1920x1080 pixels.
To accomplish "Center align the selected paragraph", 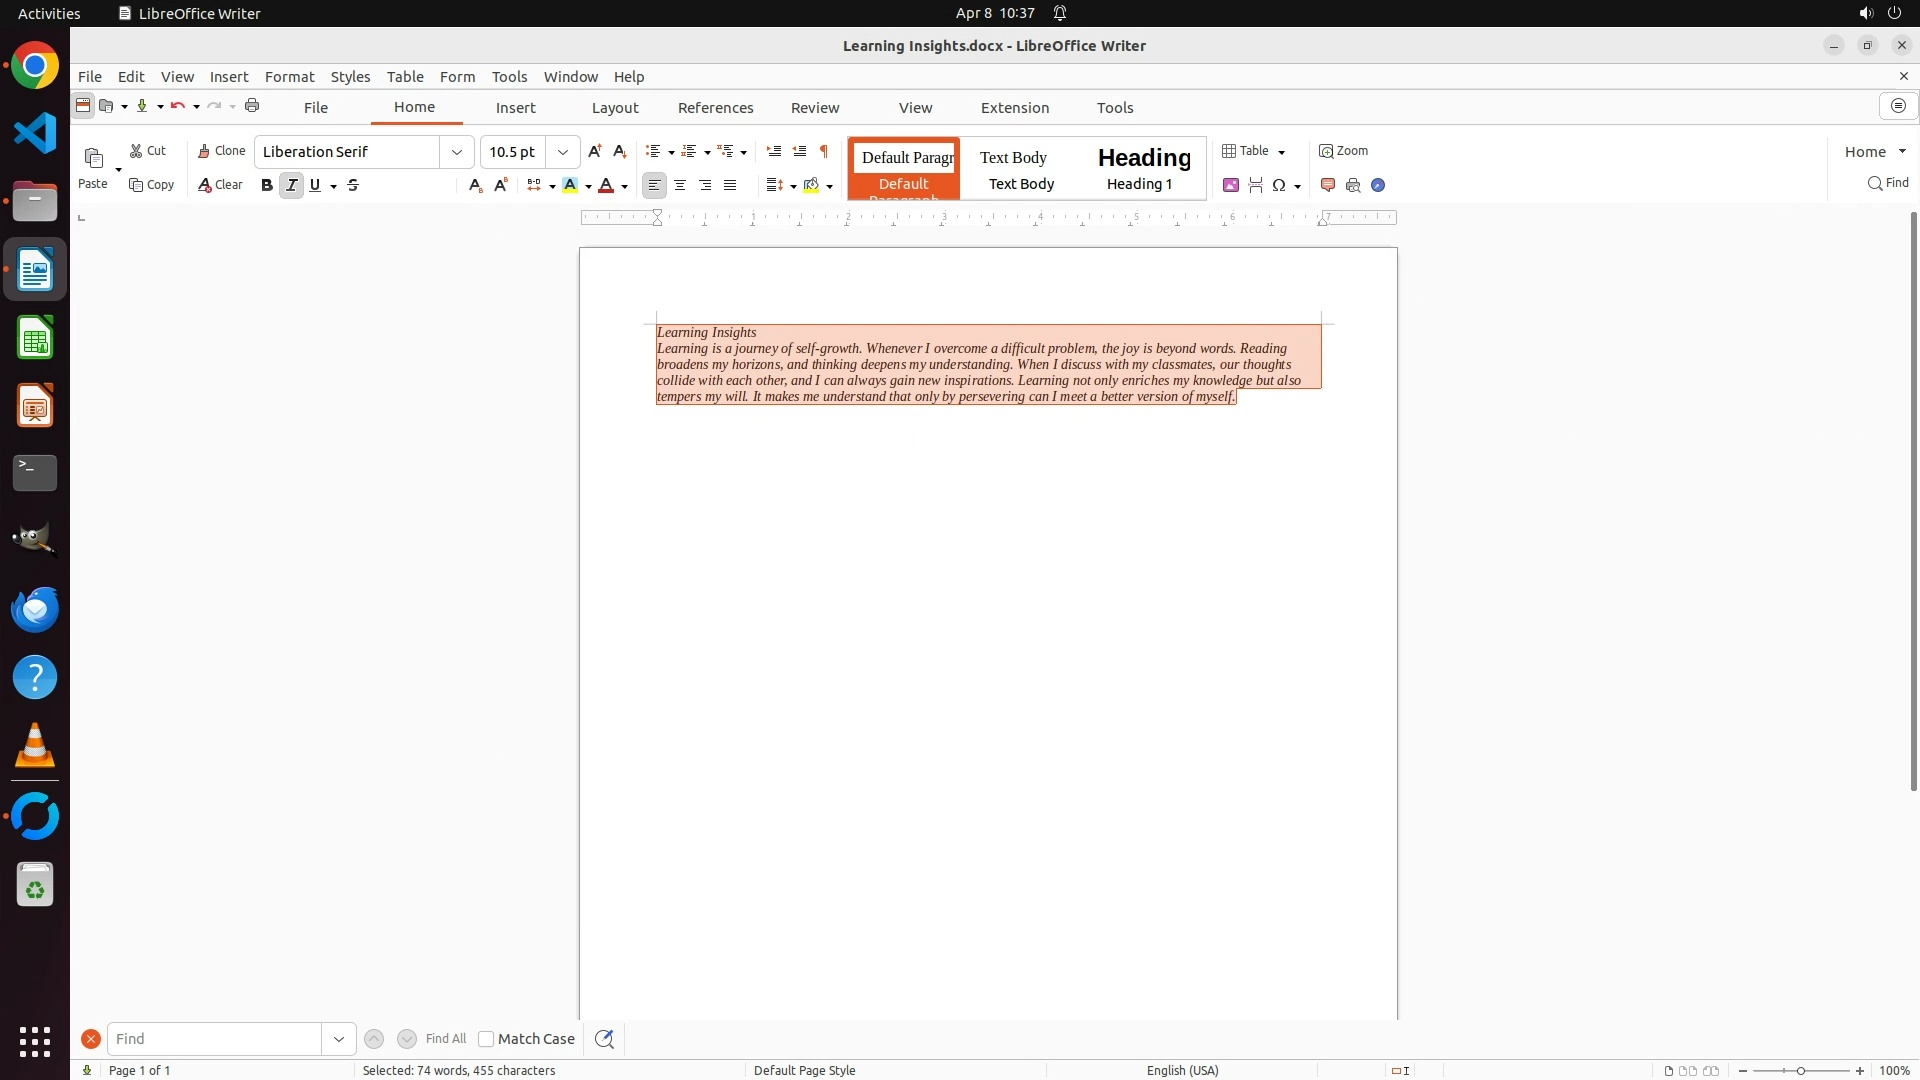I will click(680, 185).
